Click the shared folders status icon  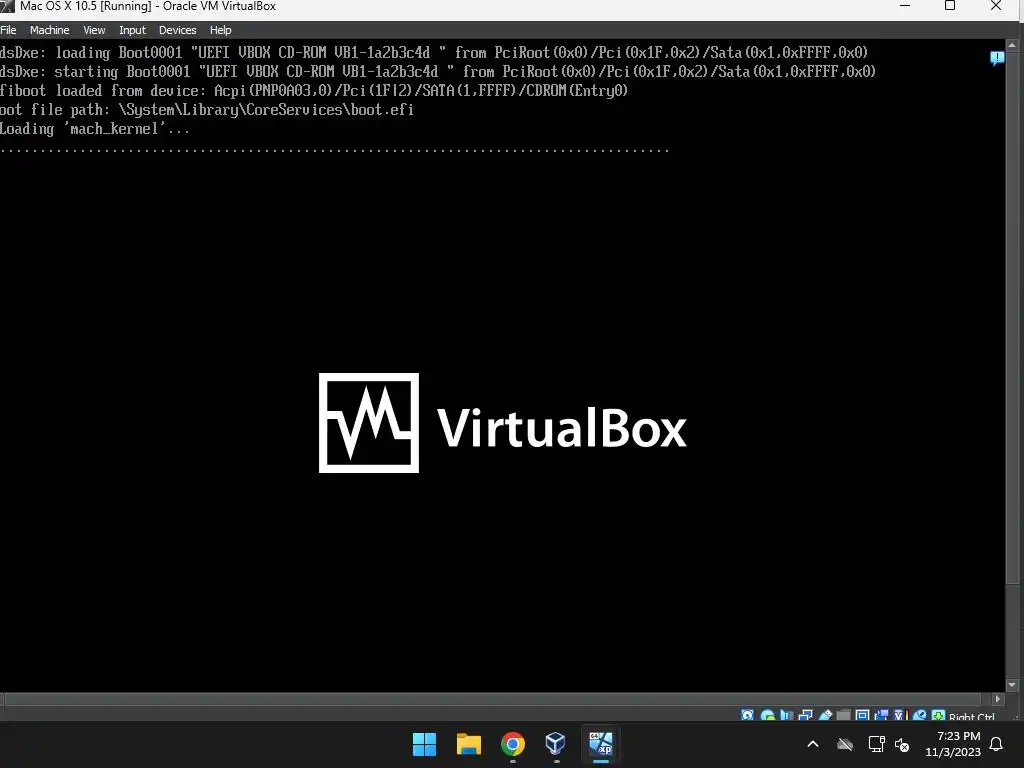[844, 715]
